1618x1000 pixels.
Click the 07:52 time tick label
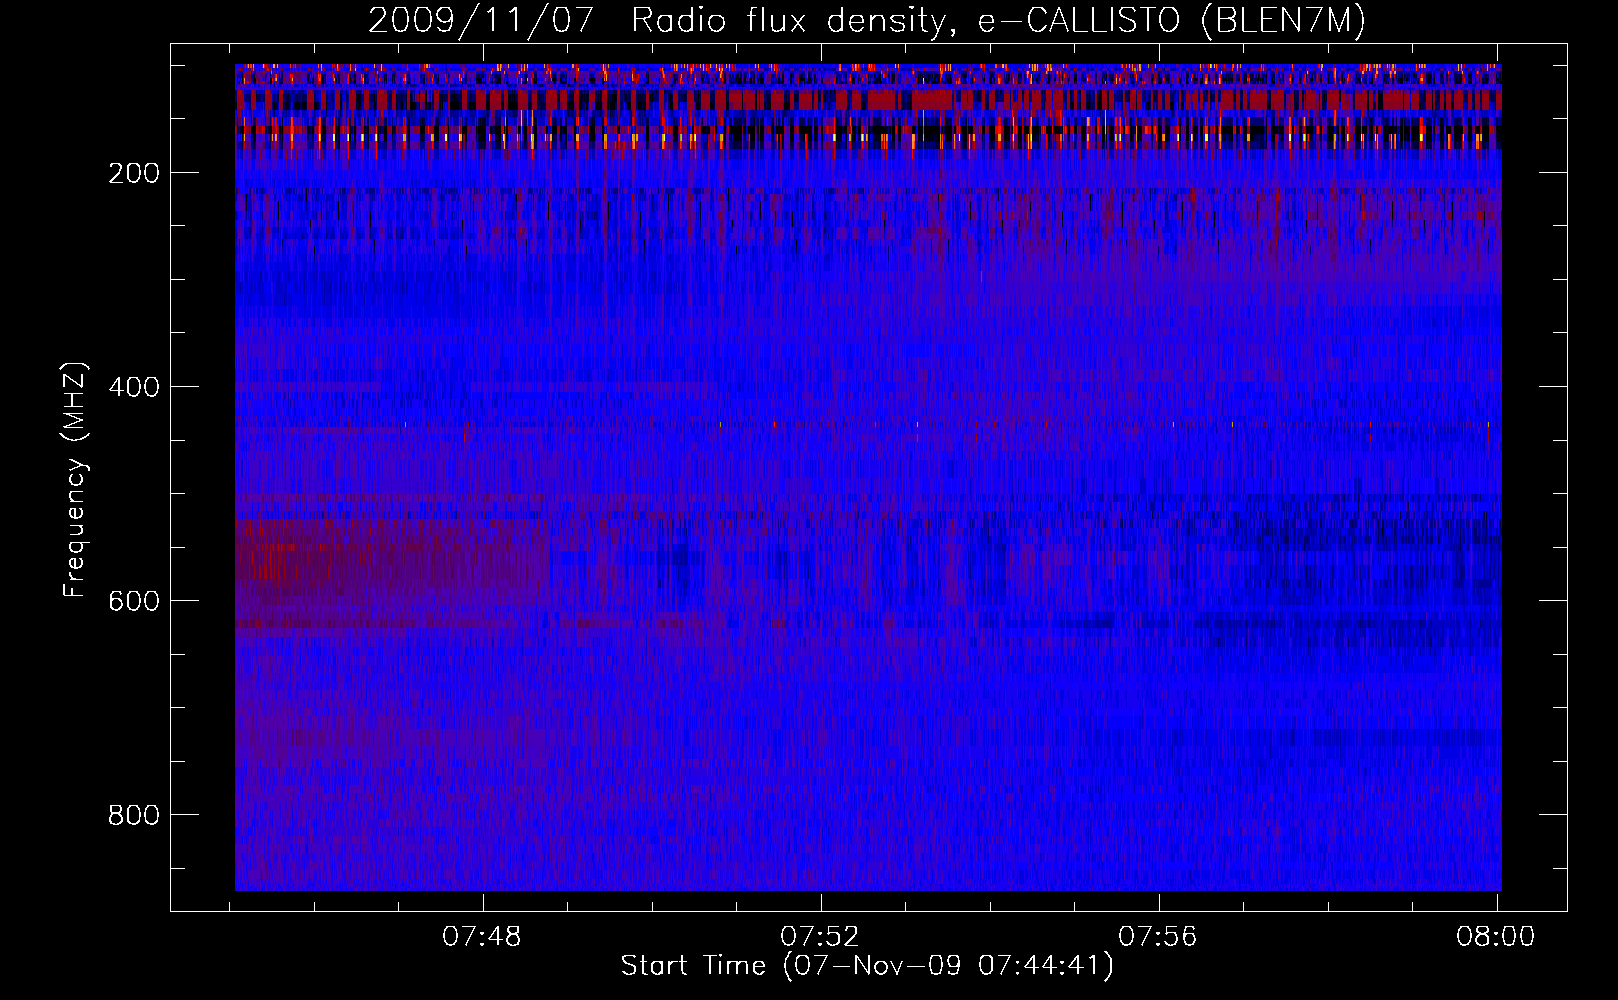click(820, 937)
